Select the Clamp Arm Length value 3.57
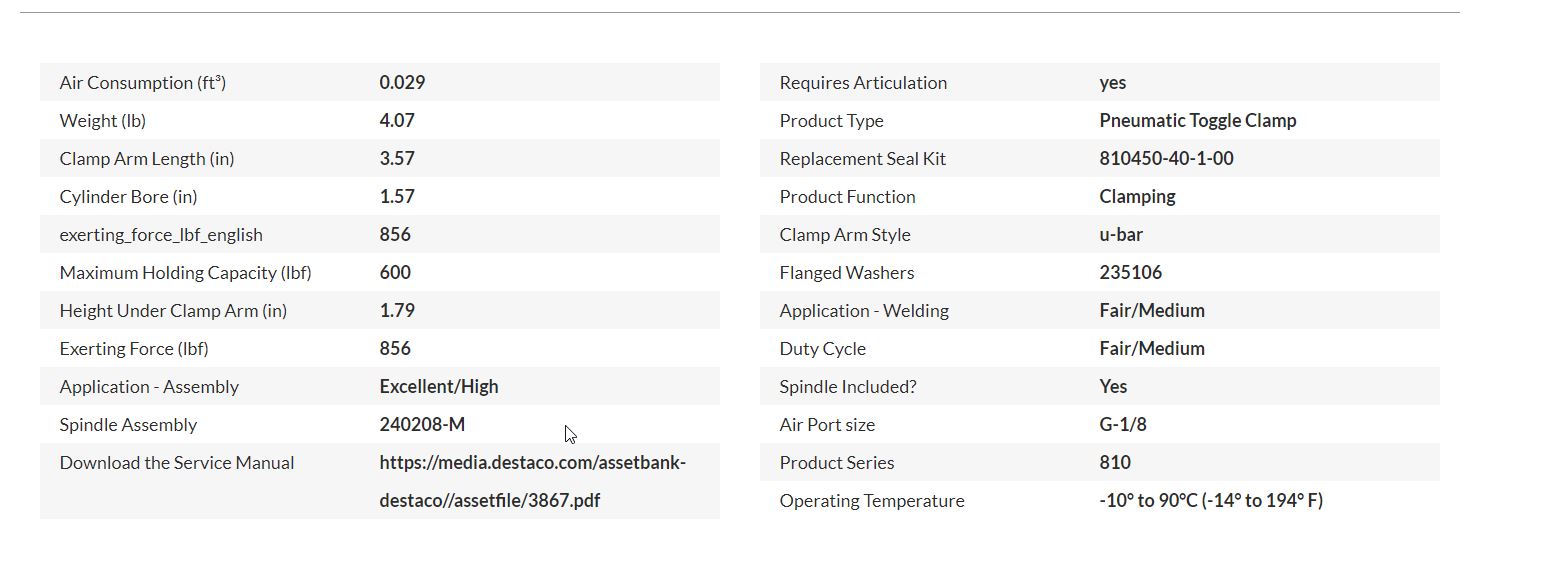The width and height of the screenshot is (1550, 568). click(x=397, y=159)
